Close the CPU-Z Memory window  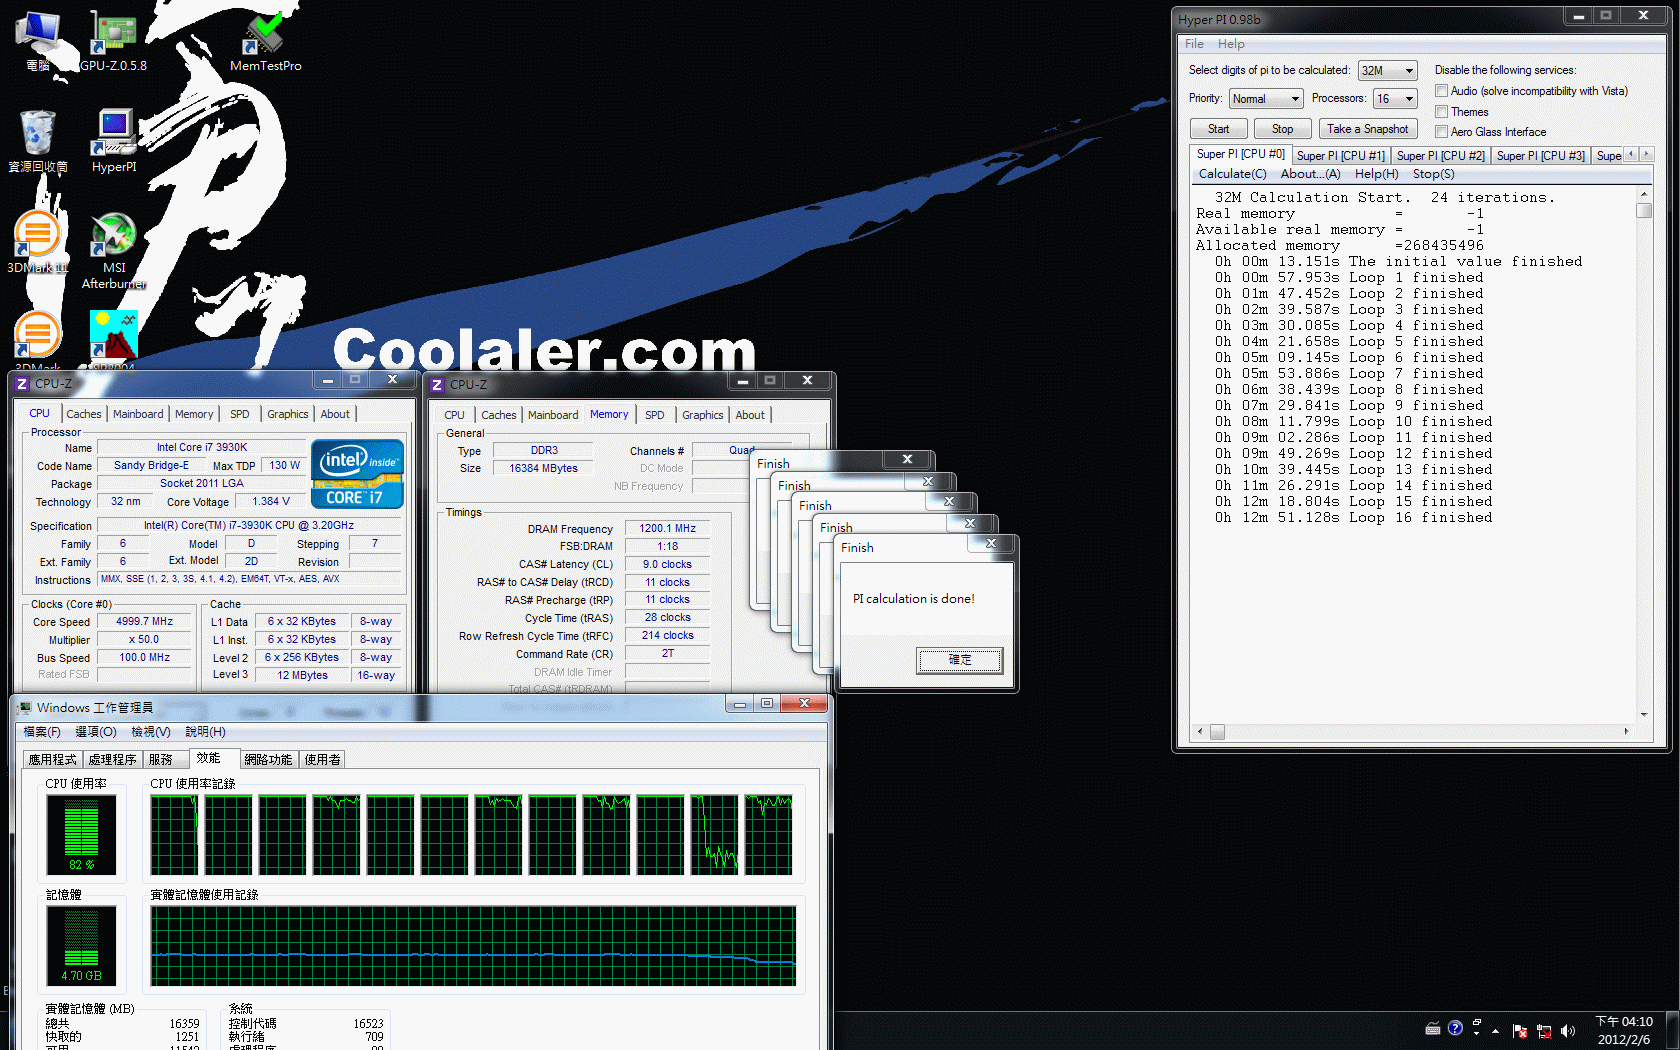(x=807, y=381)
